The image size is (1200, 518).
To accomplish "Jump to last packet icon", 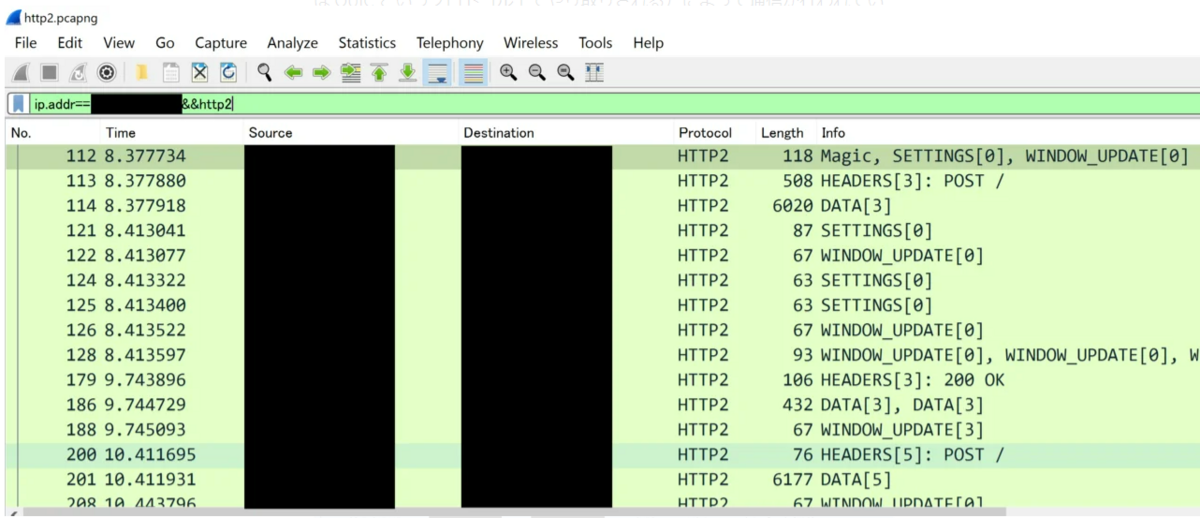I will point(407,72).
